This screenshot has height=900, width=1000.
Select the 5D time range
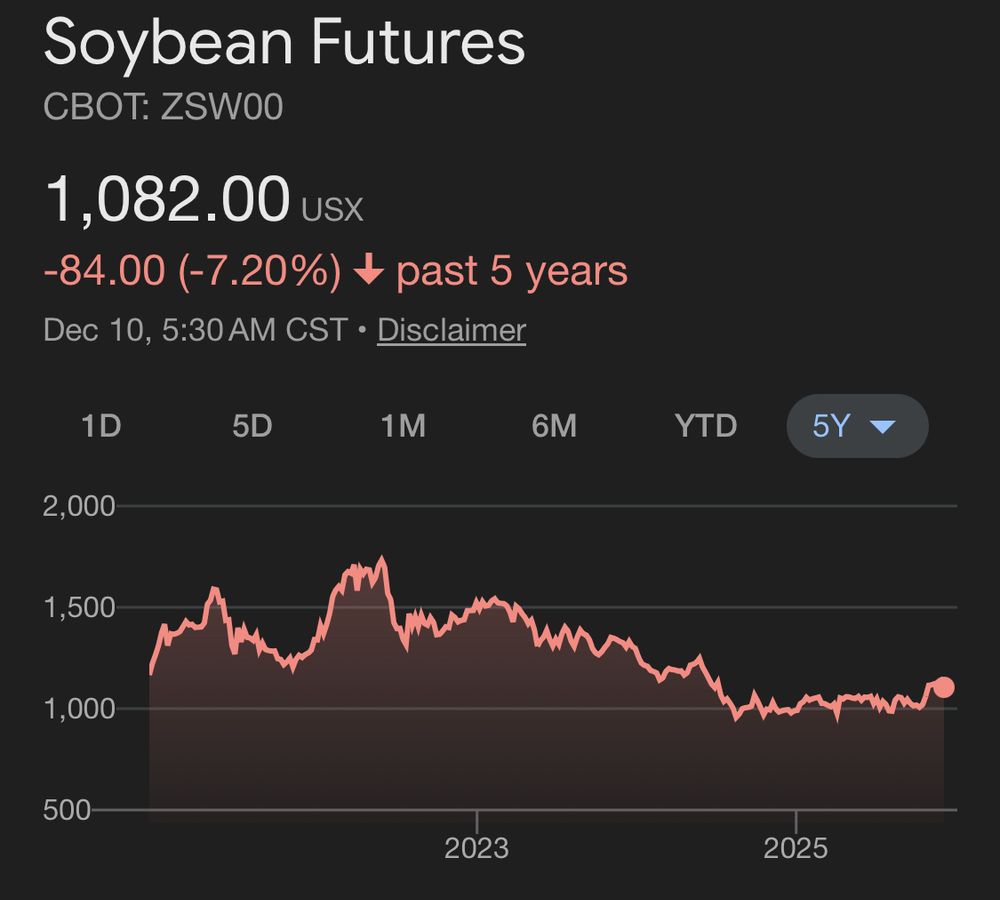point(252,426)
